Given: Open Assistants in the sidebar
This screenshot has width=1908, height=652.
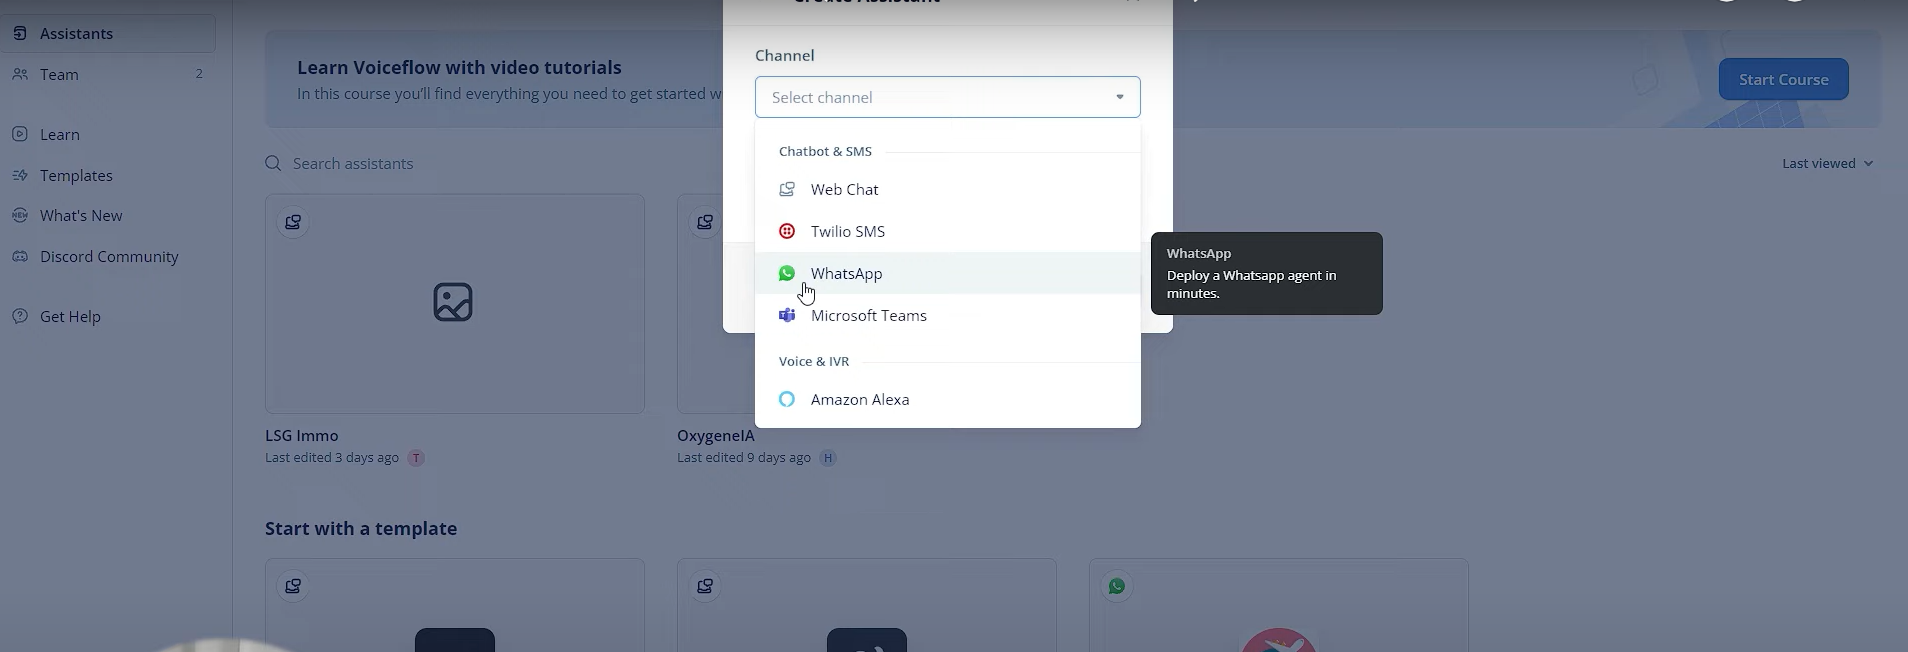Looking at the screenshot, I should pos(108,33).
